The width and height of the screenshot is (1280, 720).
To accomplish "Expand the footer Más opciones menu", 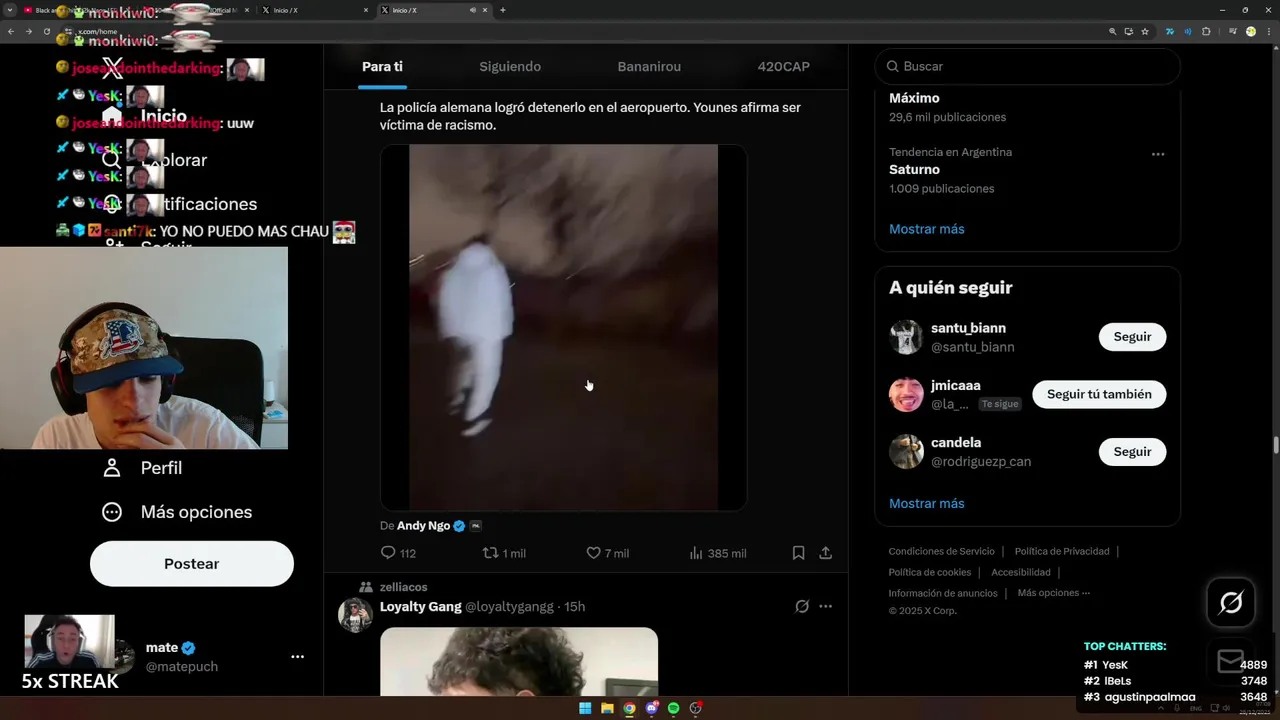I will click(1054, 593).
